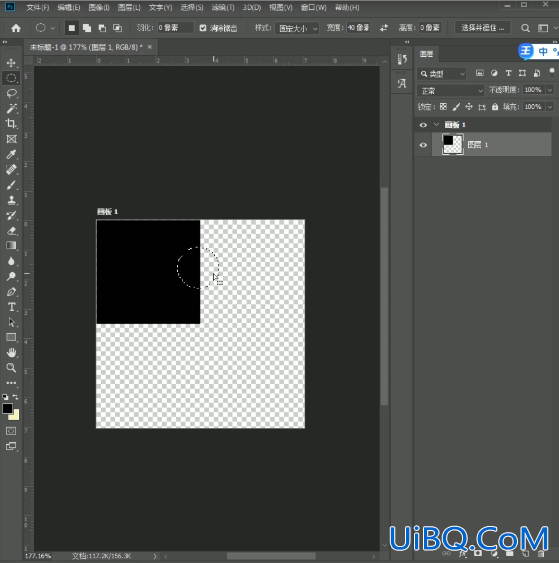The image size is (559, 563).
Task: Click the background pale yellow color swatch
Action: point(15,416)
